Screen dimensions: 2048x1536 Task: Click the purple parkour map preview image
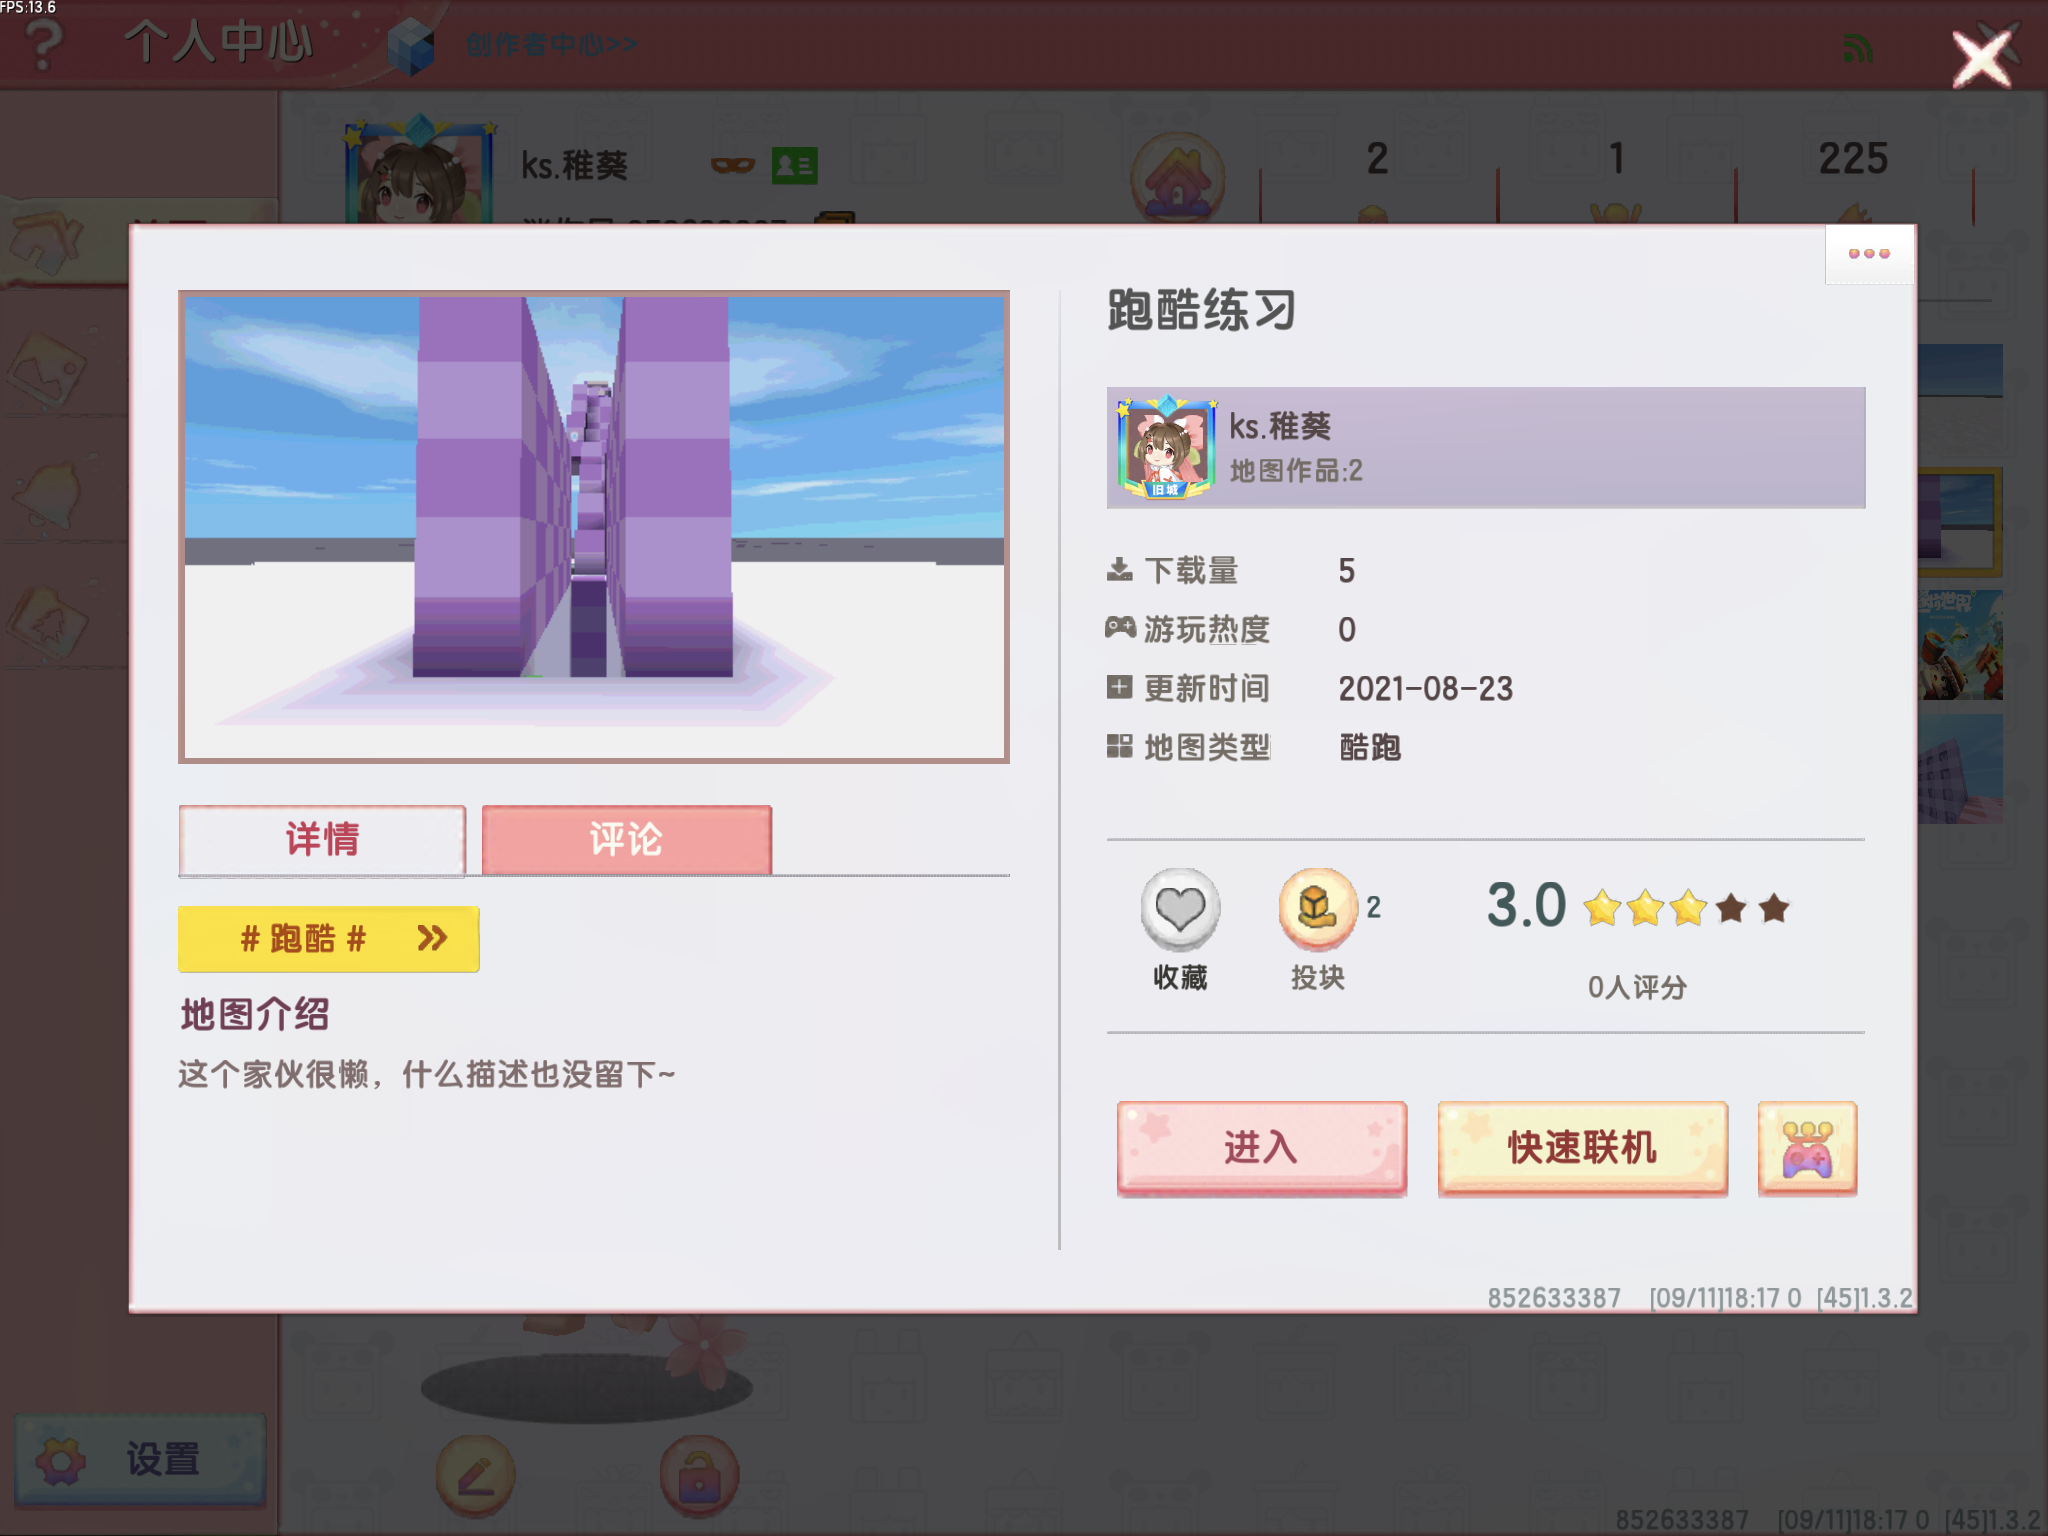point(594,527)
